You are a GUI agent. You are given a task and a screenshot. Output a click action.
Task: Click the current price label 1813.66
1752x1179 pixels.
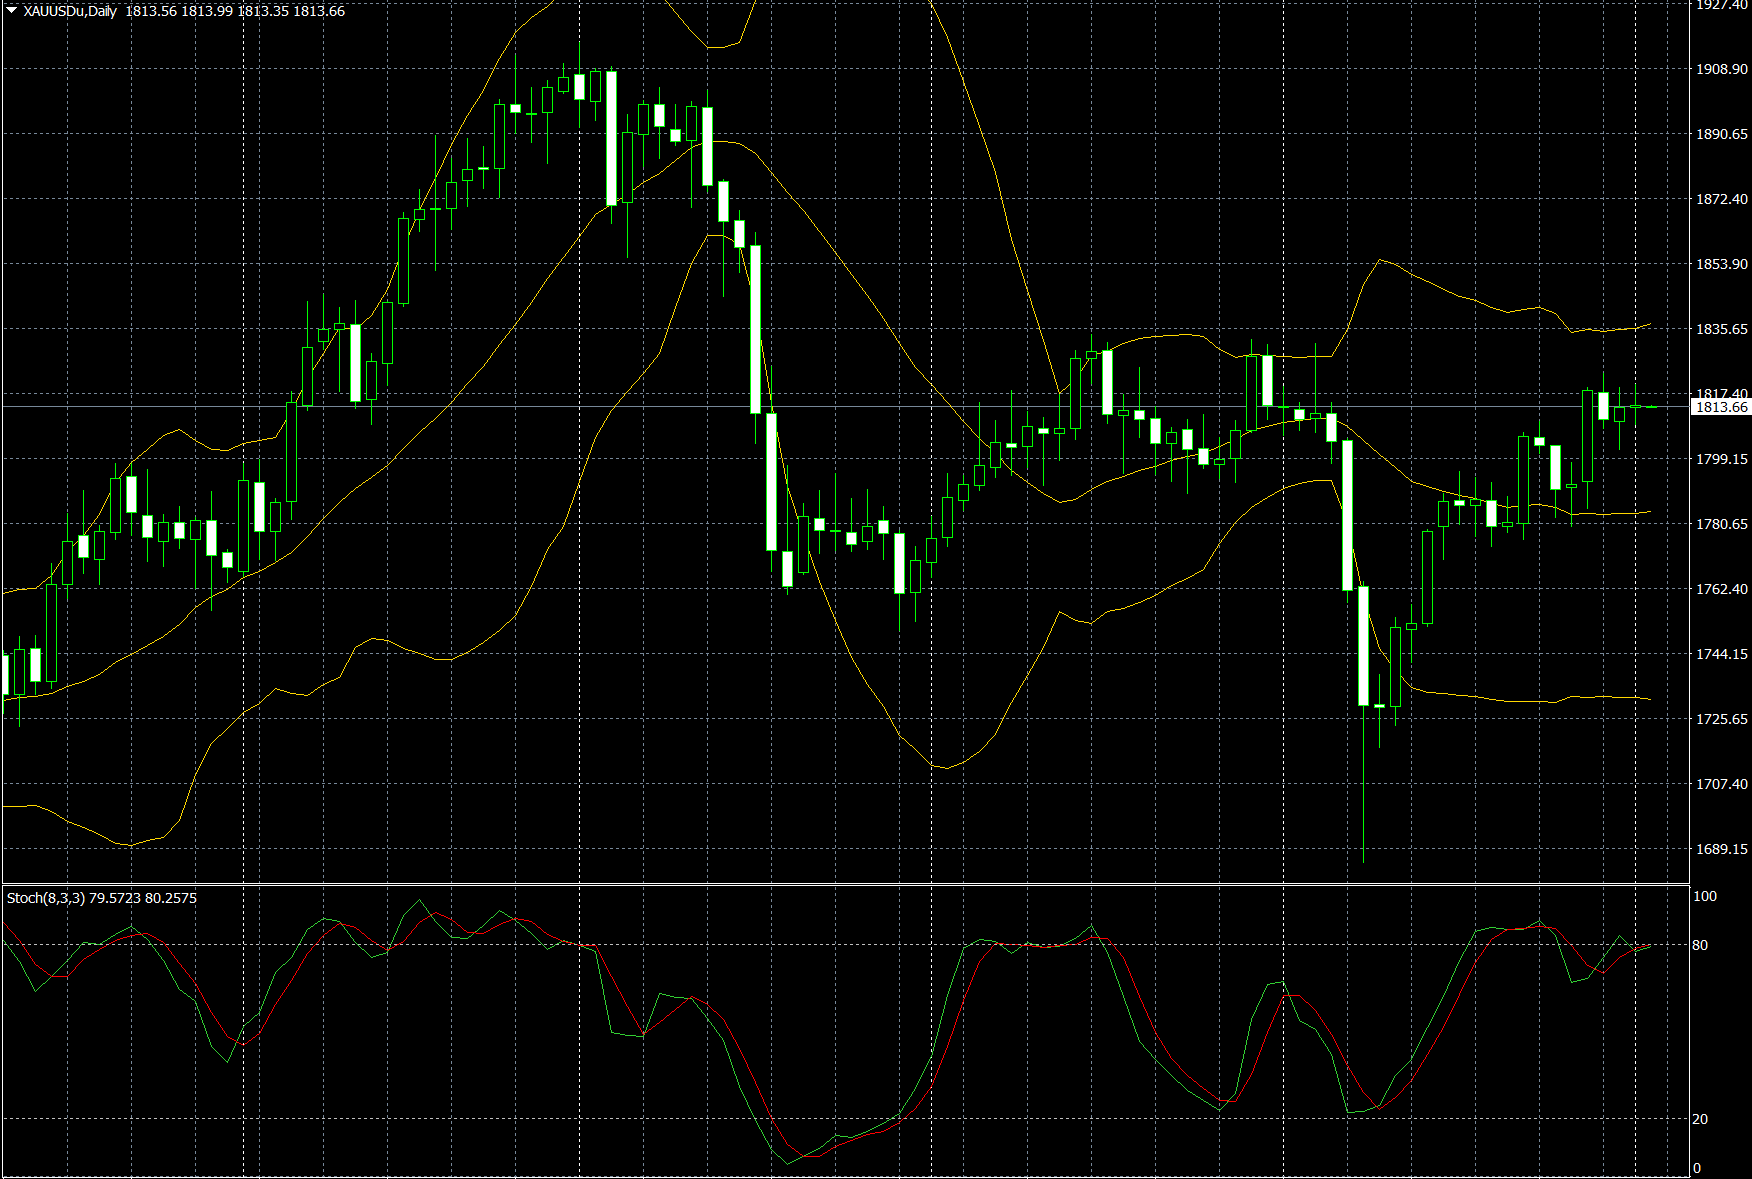(x=1720, y=407)
